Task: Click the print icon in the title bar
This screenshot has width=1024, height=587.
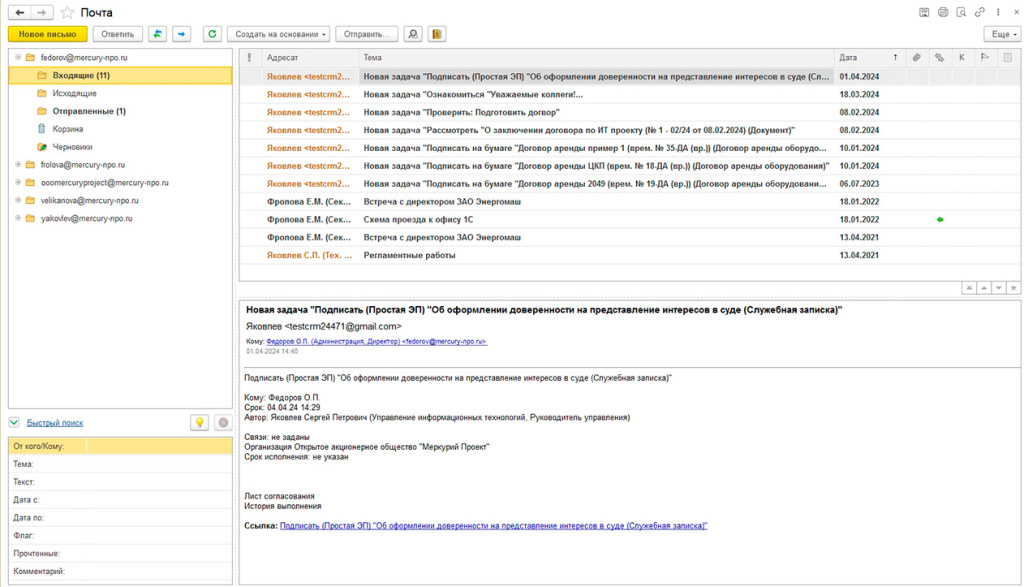Action: (942, 12)
